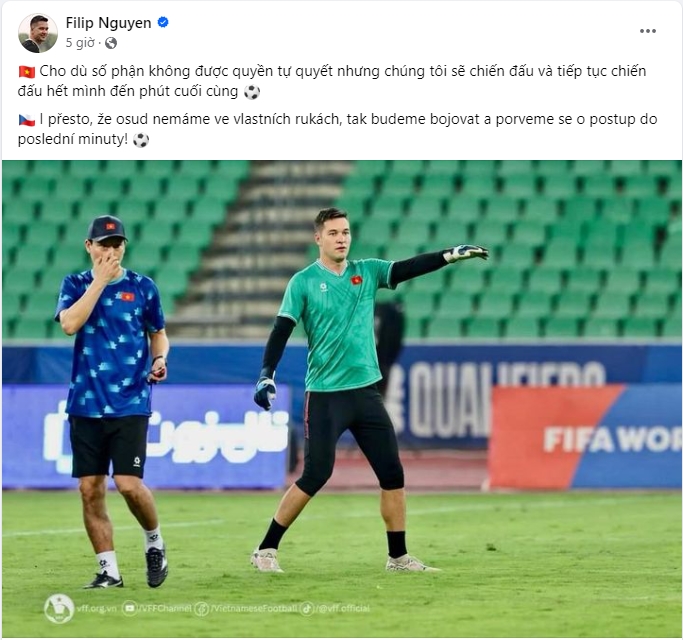
Task: Click the globe public privacy icon
Action: coord(111,43)
